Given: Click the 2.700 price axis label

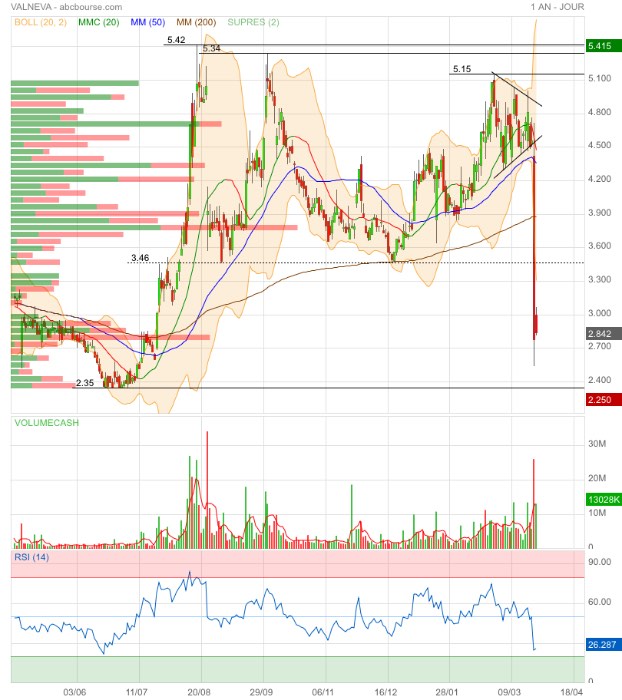Looking at the screenshot, I should [x=600, y=346].
